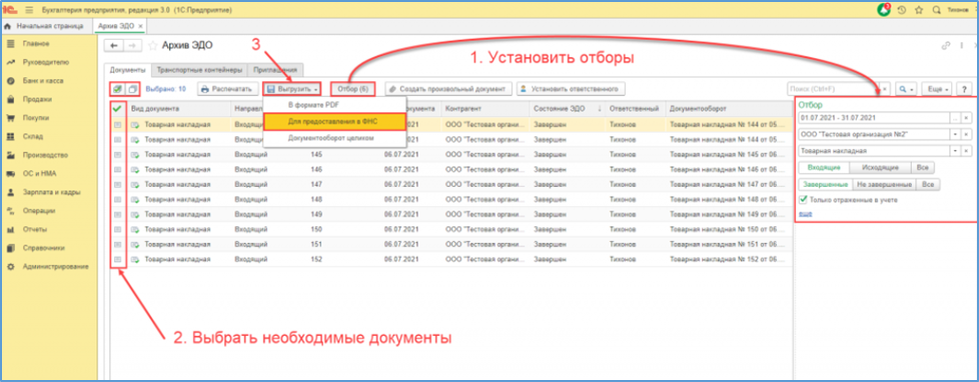Viewport: 979px width, 382px height.
Task: Select the Не завершенные status filter
Action: click(884, 185)
